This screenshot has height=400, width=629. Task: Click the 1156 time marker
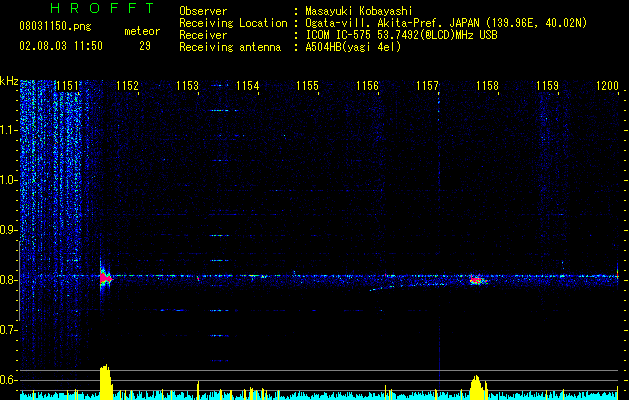click(368, 86)
